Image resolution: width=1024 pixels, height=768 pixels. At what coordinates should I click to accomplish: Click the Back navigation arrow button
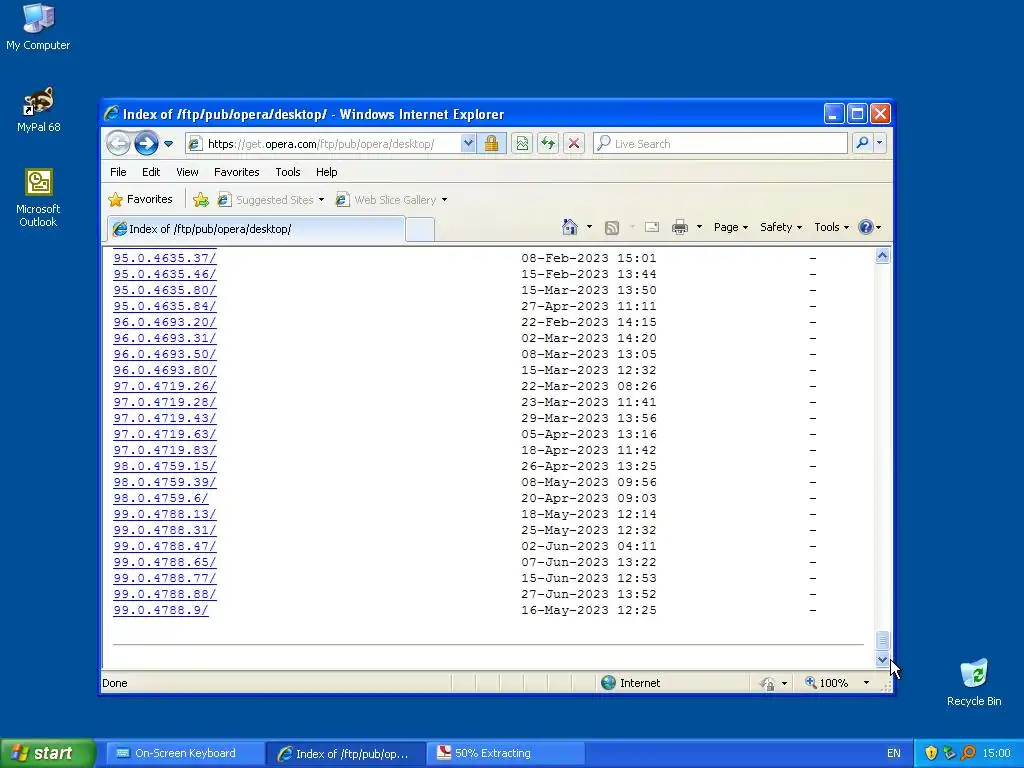coord(118,143)
